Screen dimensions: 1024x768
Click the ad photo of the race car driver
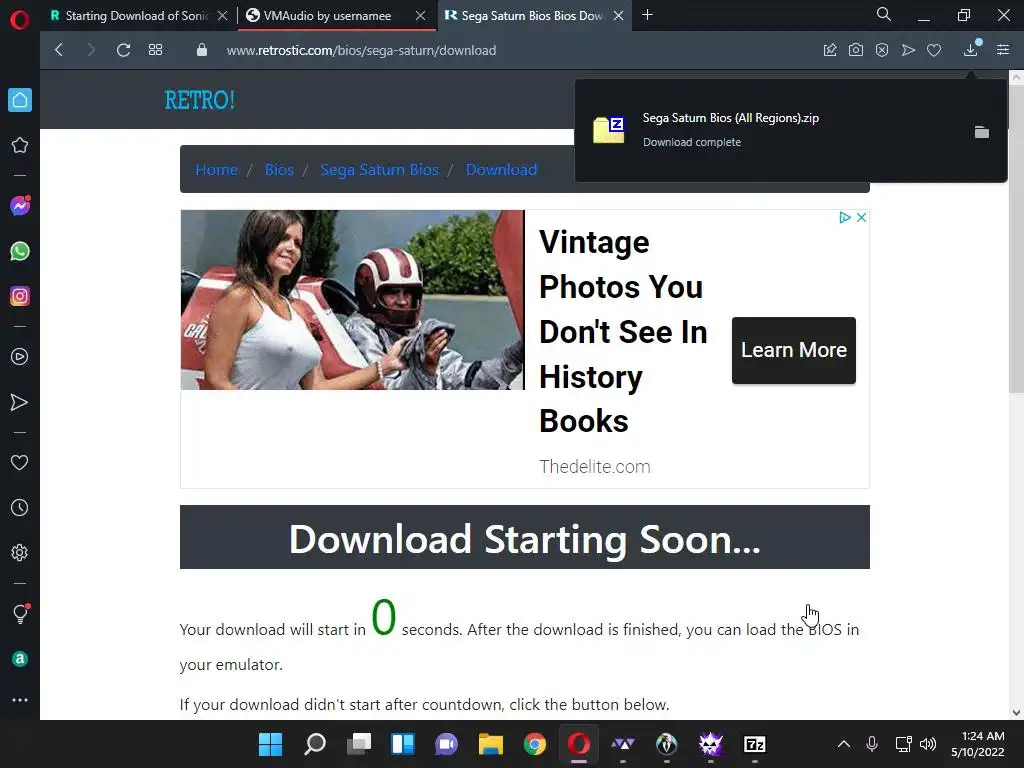coord(353,300)
